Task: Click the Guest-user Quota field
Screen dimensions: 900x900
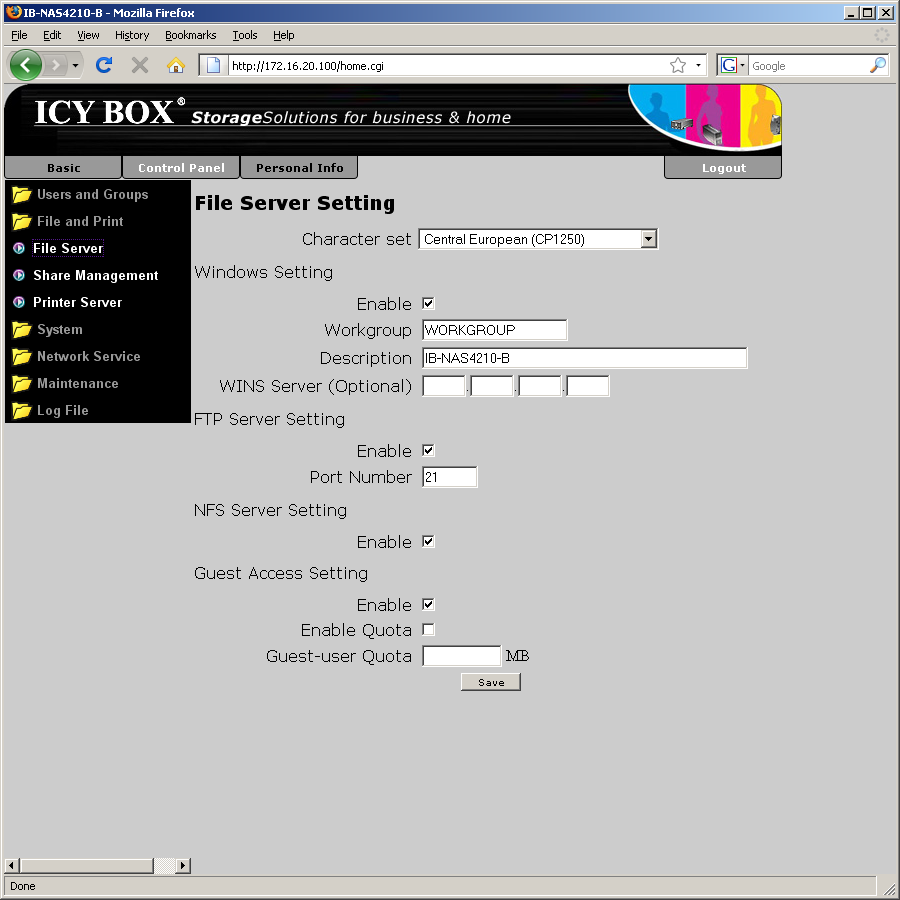Action: click(461, 656)
